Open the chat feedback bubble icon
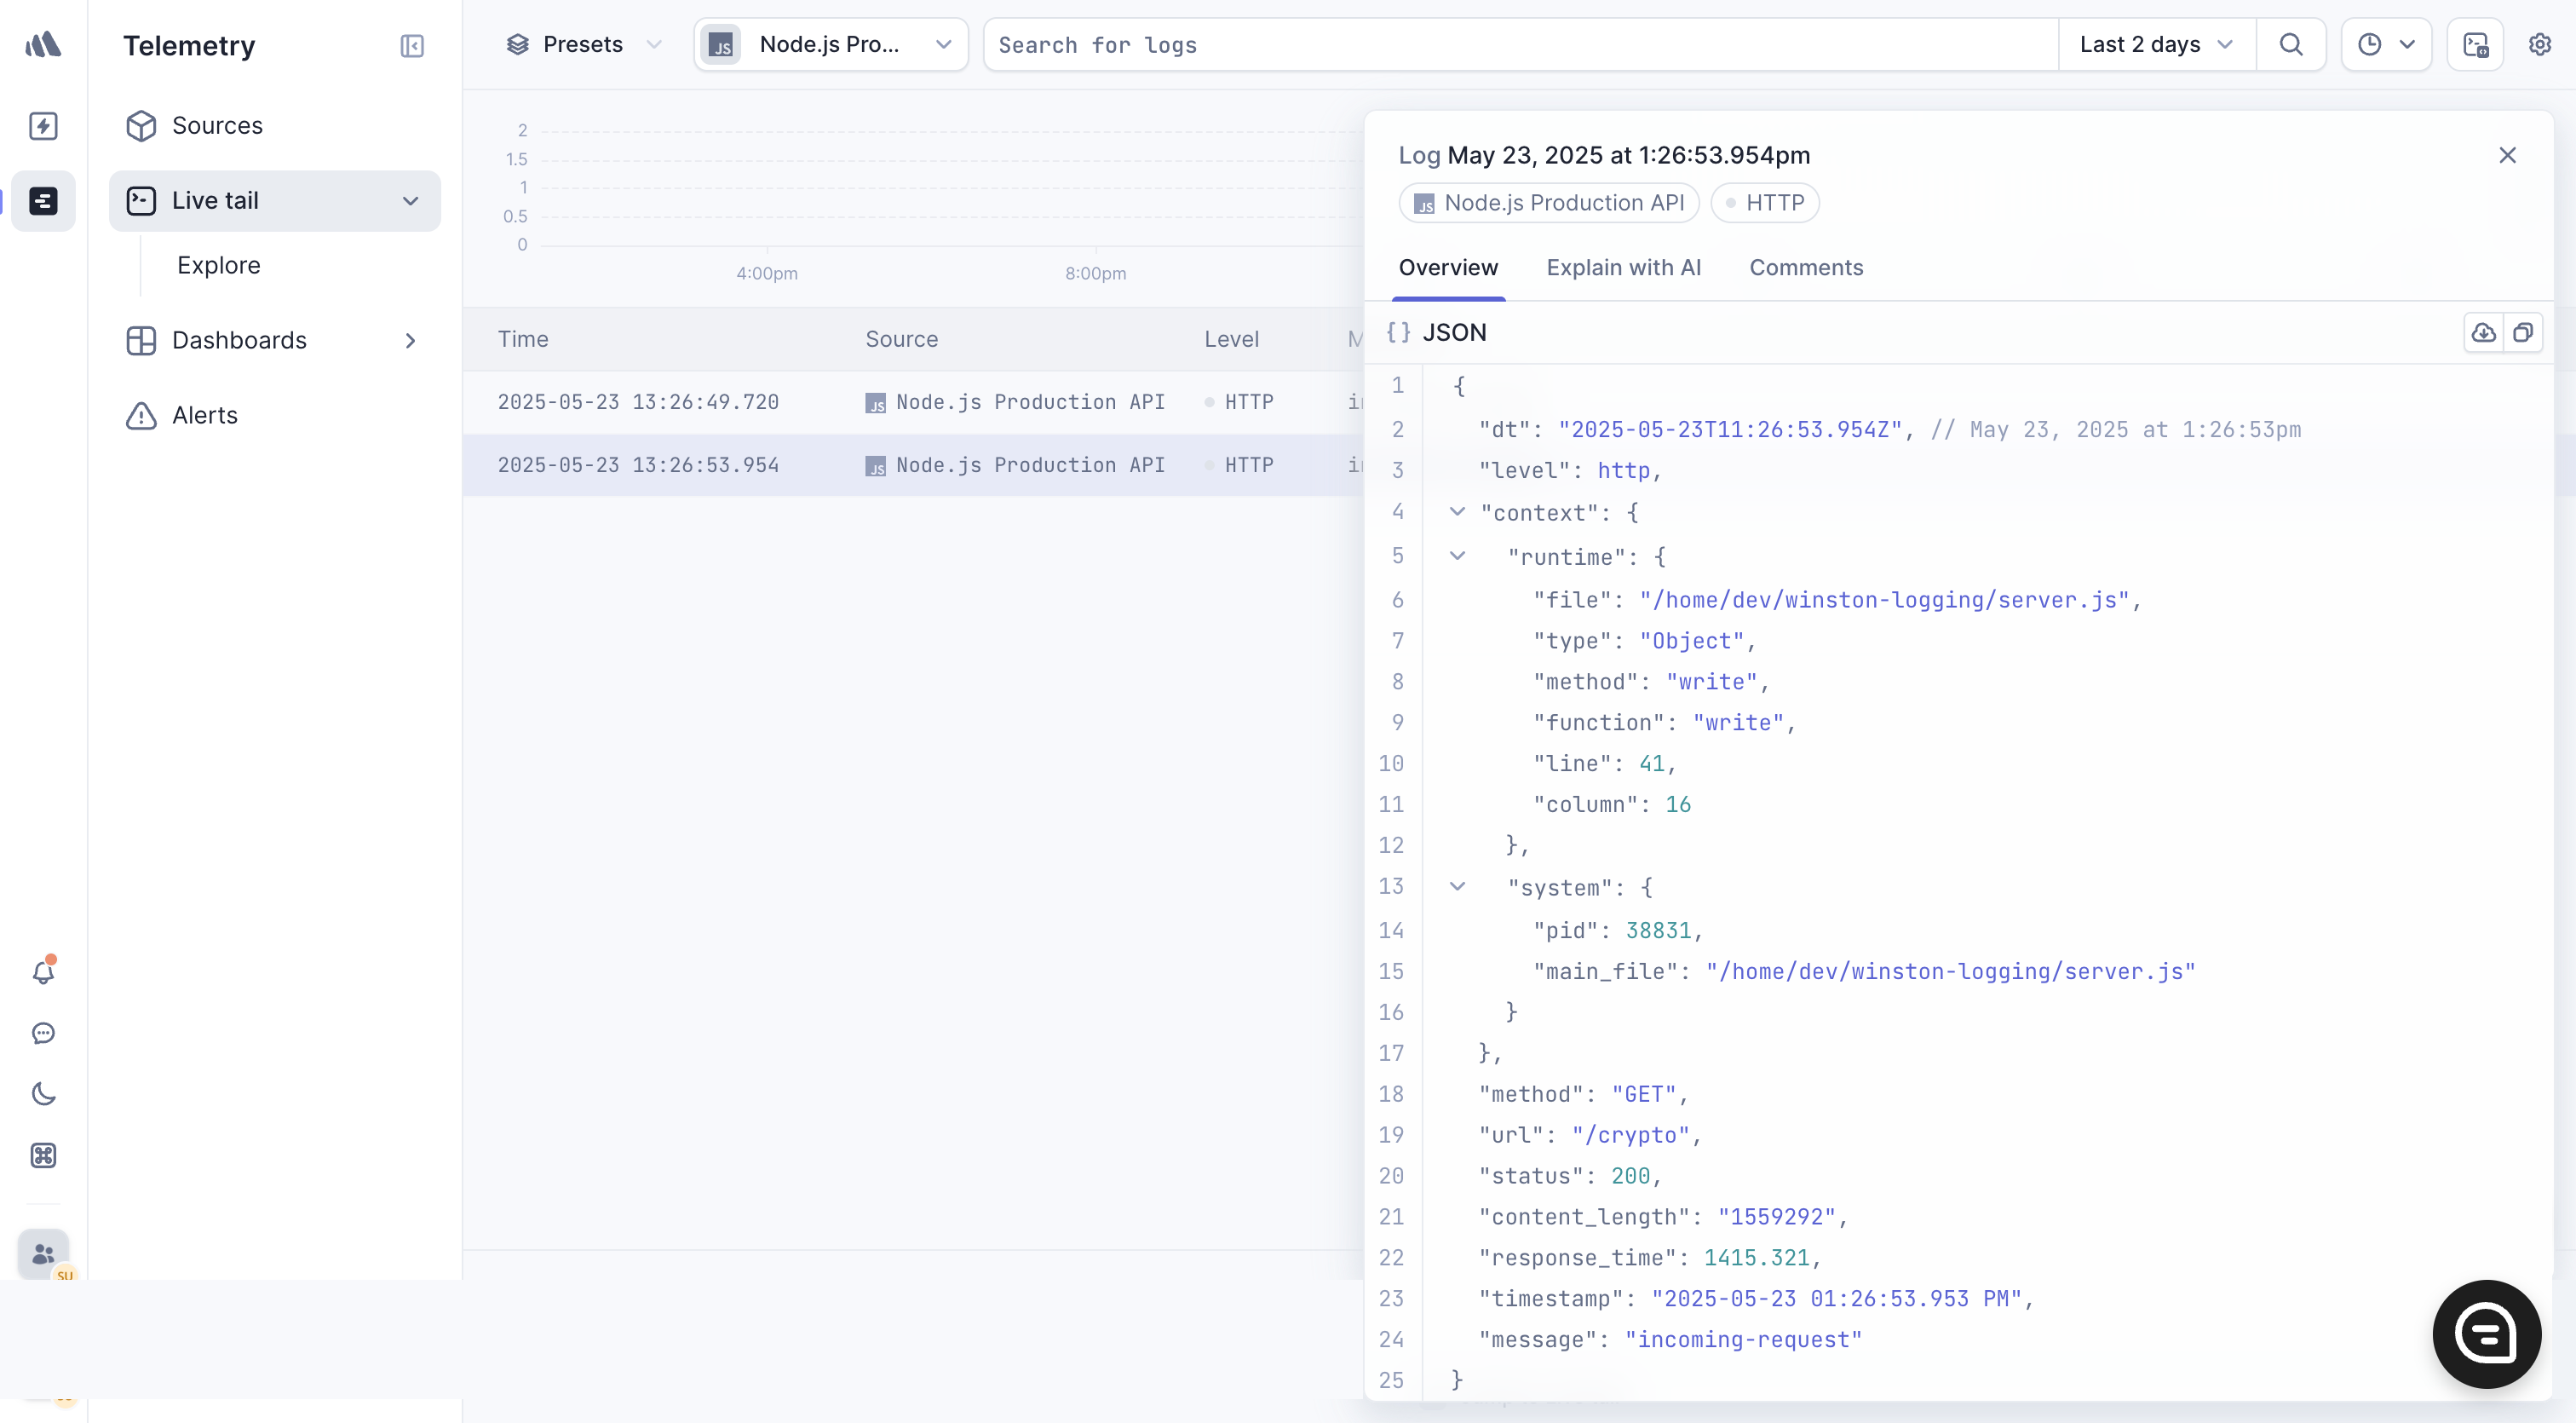The image size is (2576, 1423). [x=44, y=1033]
